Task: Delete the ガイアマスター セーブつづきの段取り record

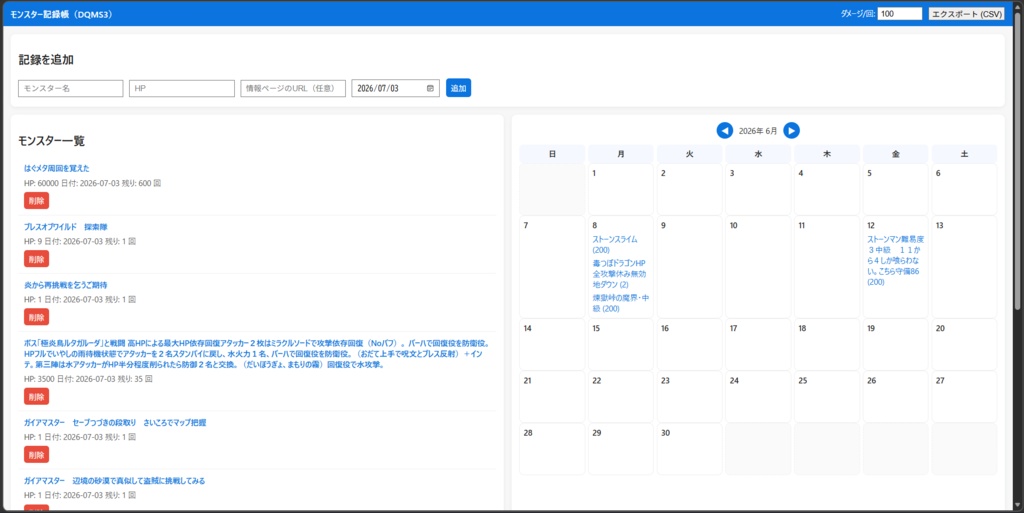Action: tap(37, 454)
